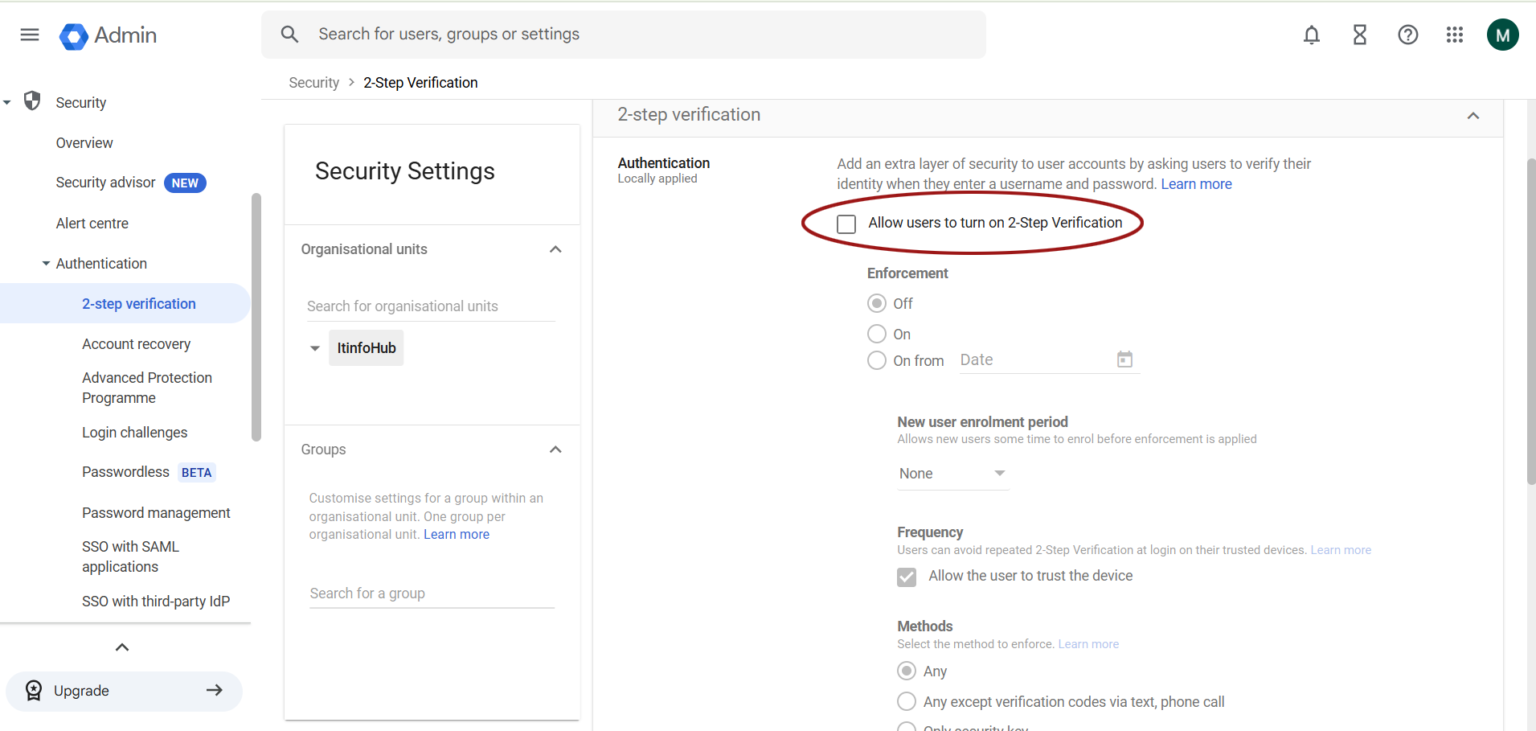Click the Security shield icon in sidebar
This screenshot has height=731, width=1536.
click(31, 101)
